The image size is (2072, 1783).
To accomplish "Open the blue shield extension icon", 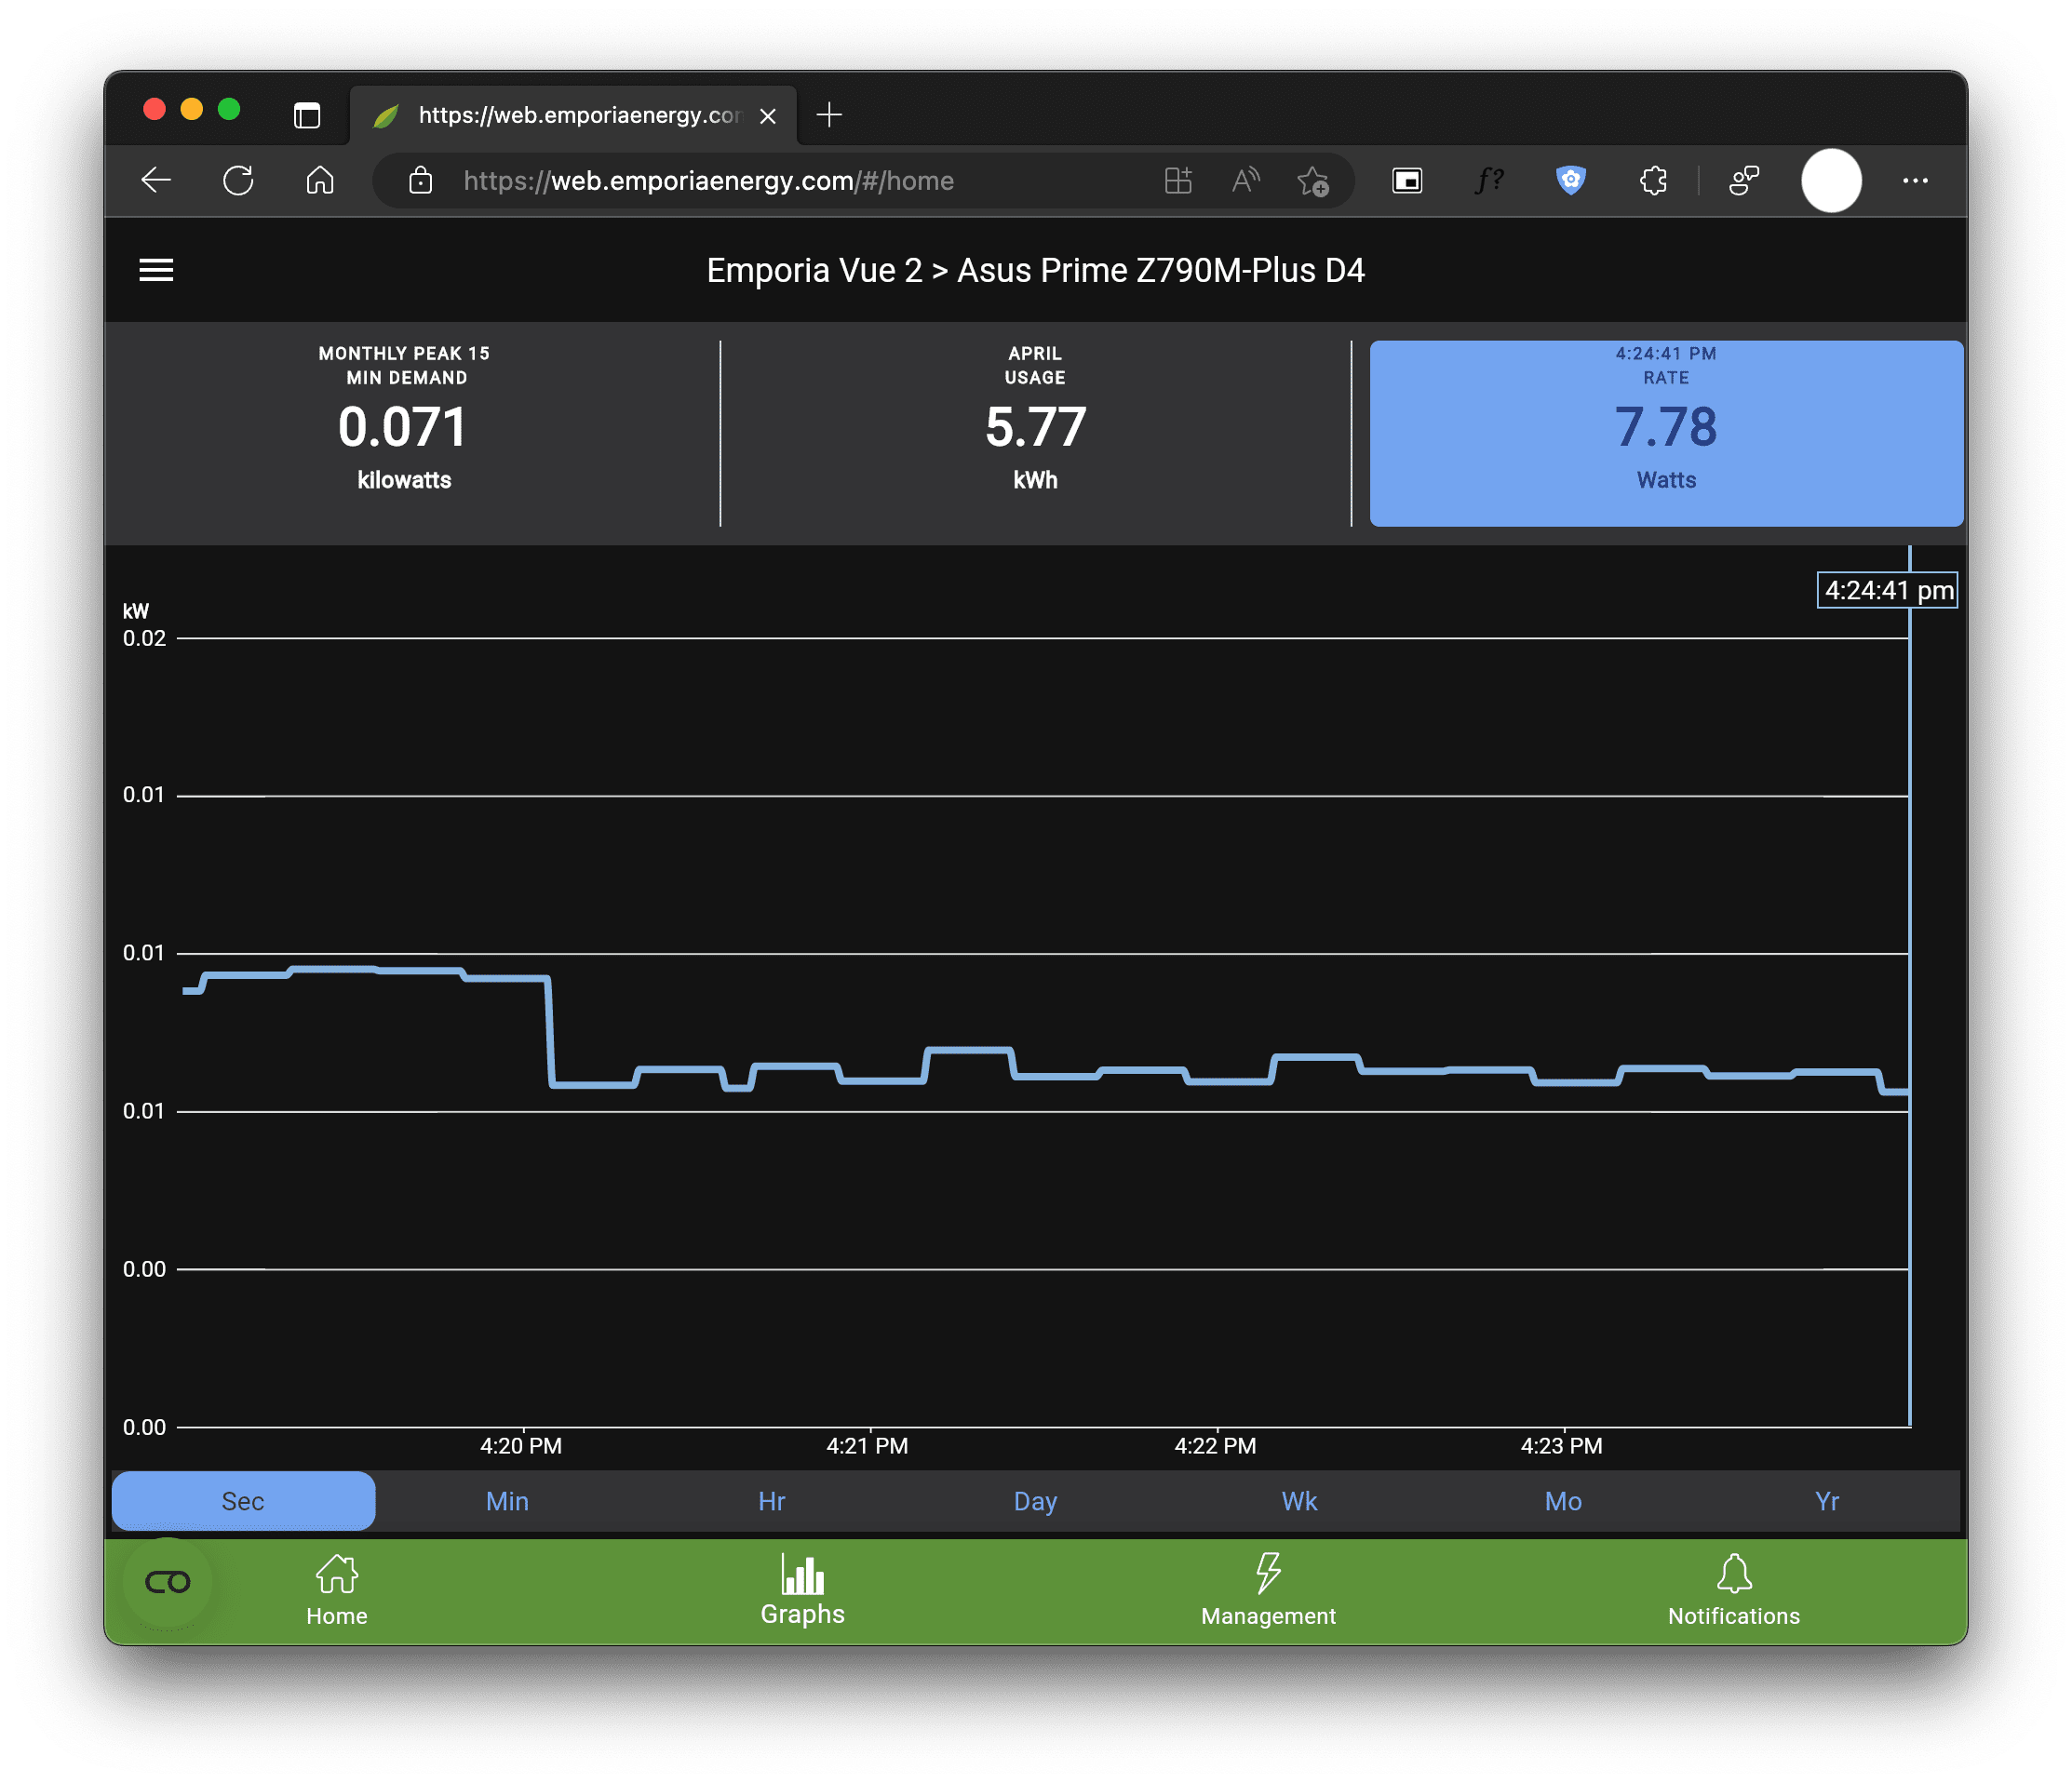I will coord(1571,181).
